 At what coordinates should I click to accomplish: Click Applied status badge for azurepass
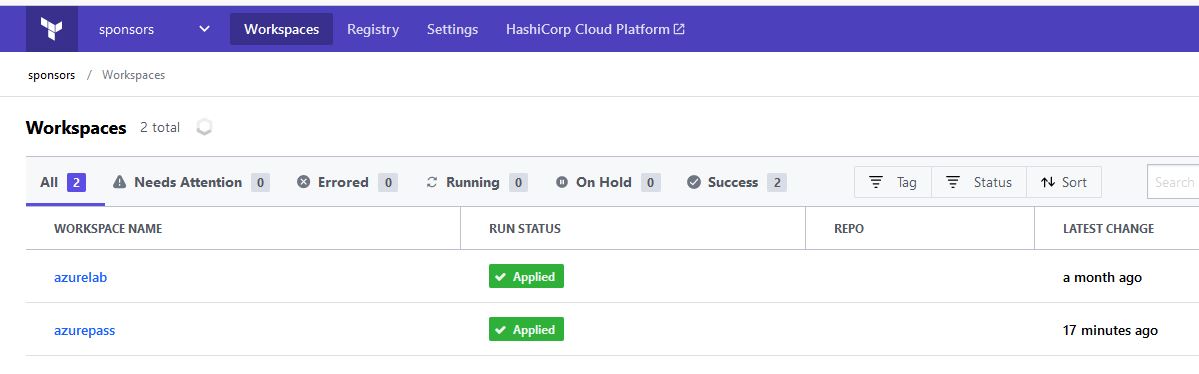pos(526,330)
